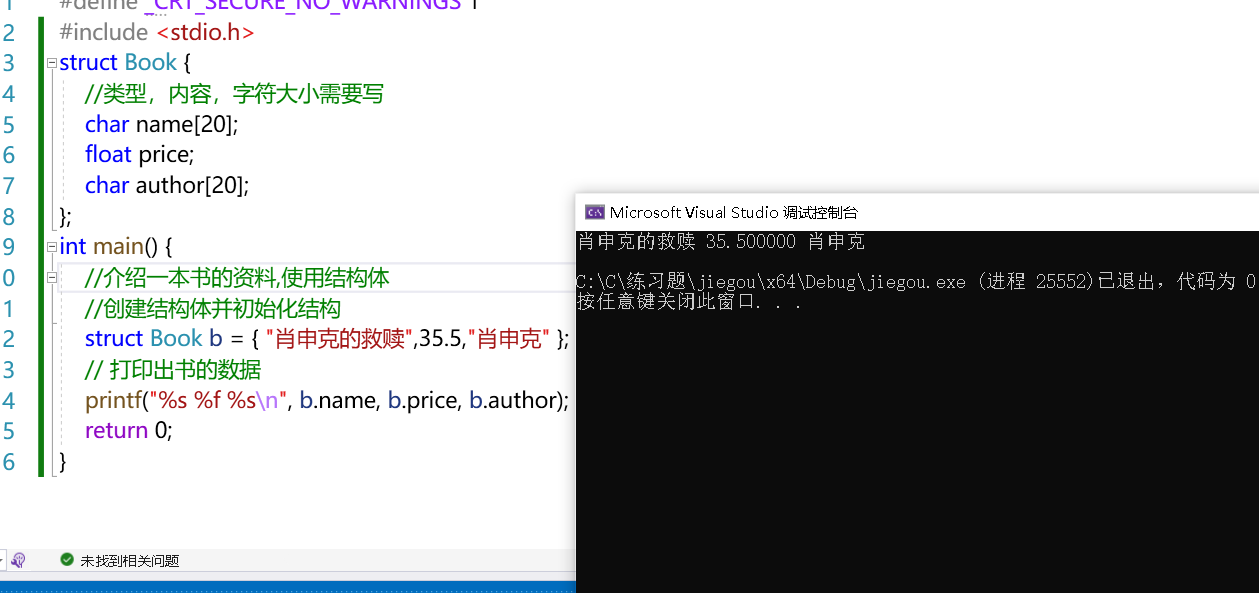Click line number 7 in the gutter

[9, 186]
